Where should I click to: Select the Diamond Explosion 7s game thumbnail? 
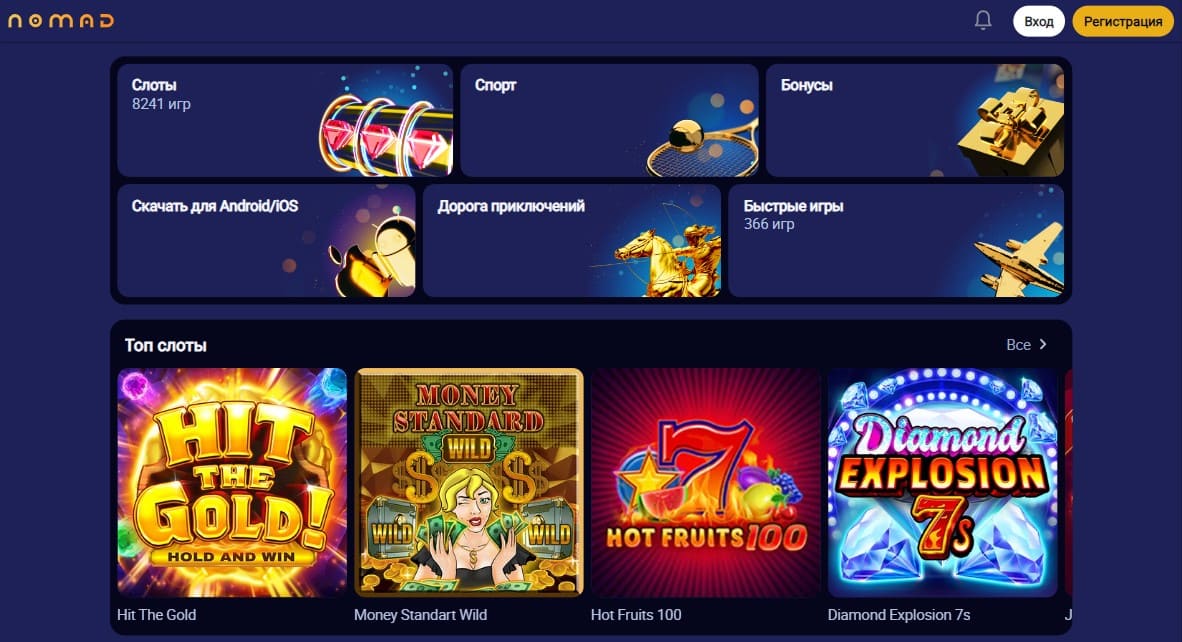942,482
